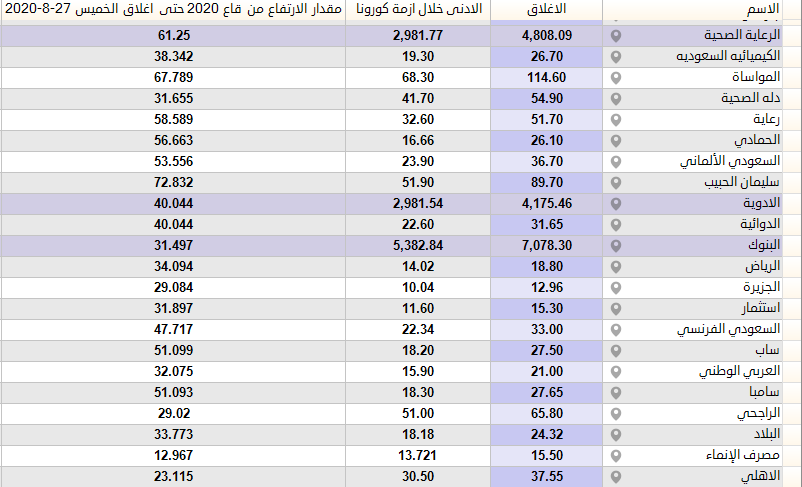Viewport: 802px width, 487px height.
Task: Select the الراجحي bank name
Action: pos(759,413)
